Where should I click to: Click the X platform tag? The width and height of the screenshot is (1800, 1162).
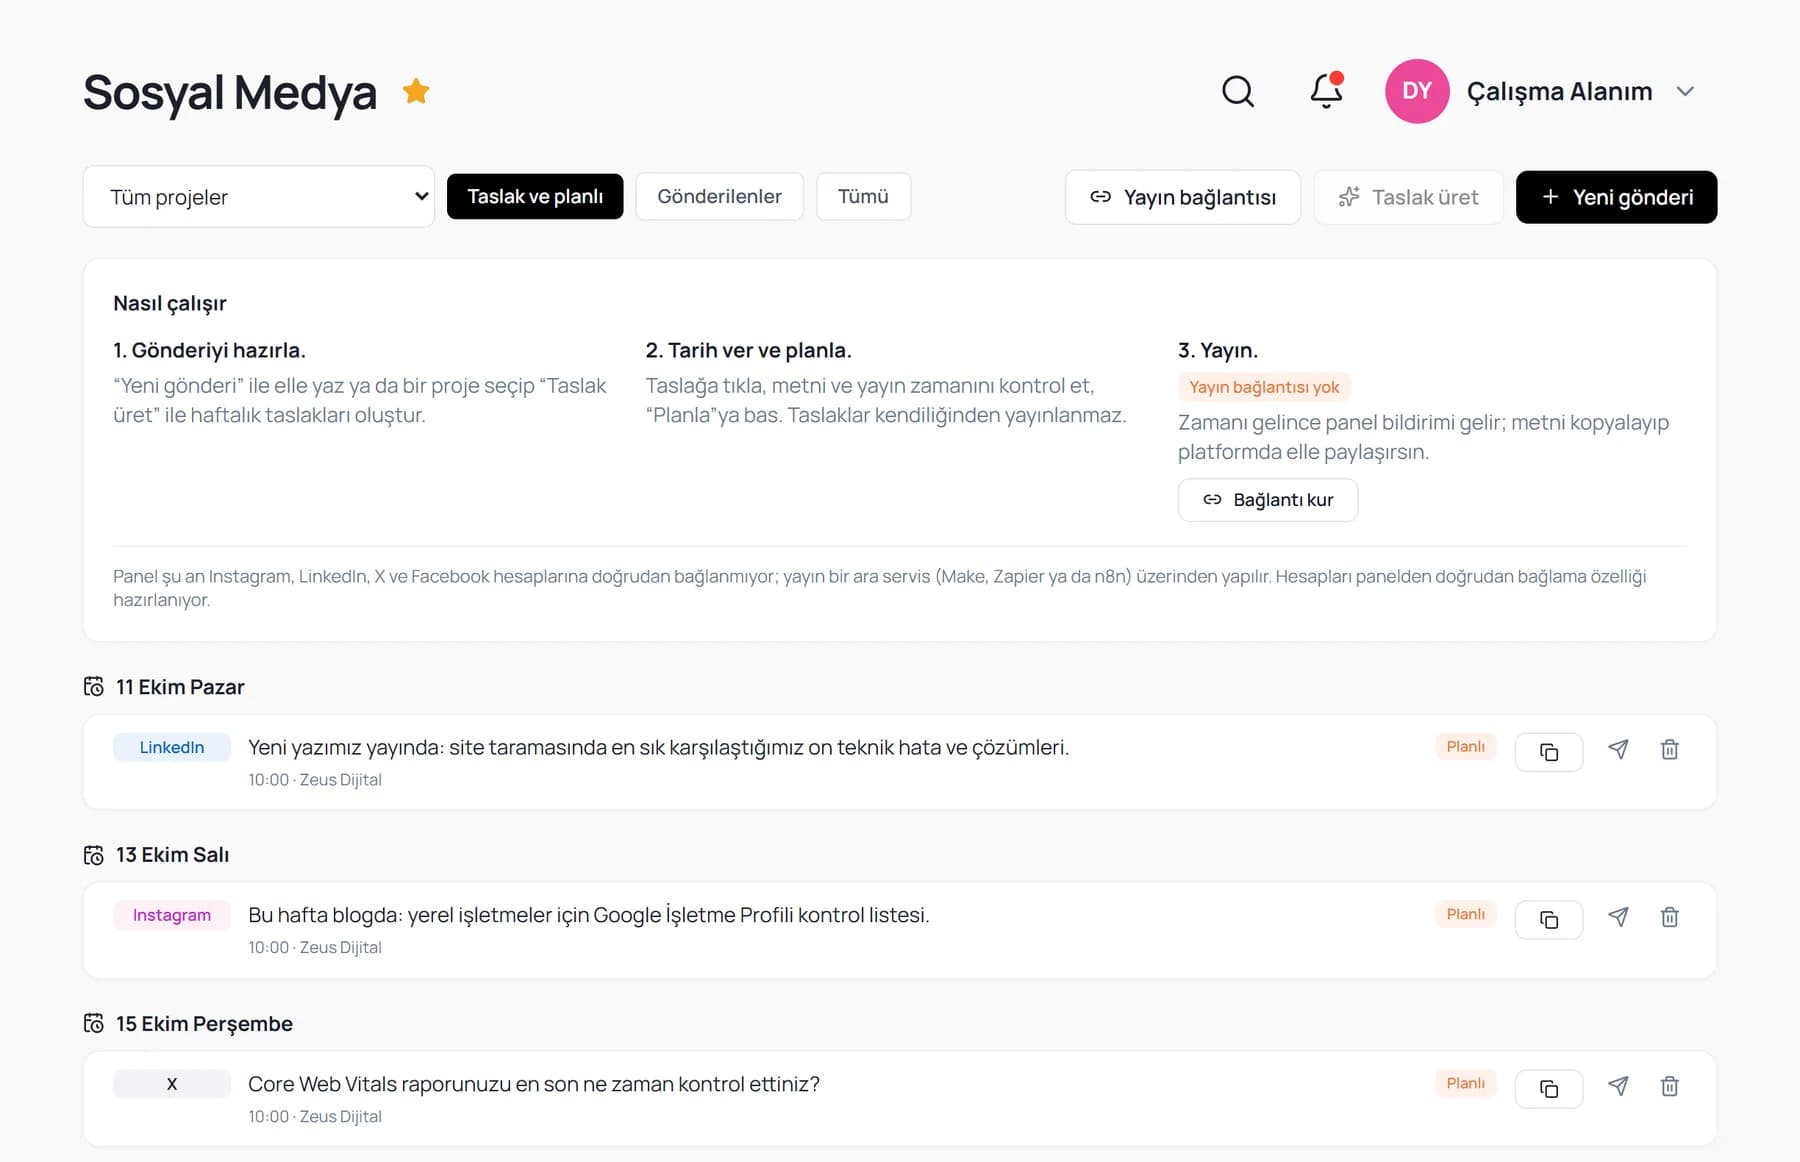pos(172,1084)
